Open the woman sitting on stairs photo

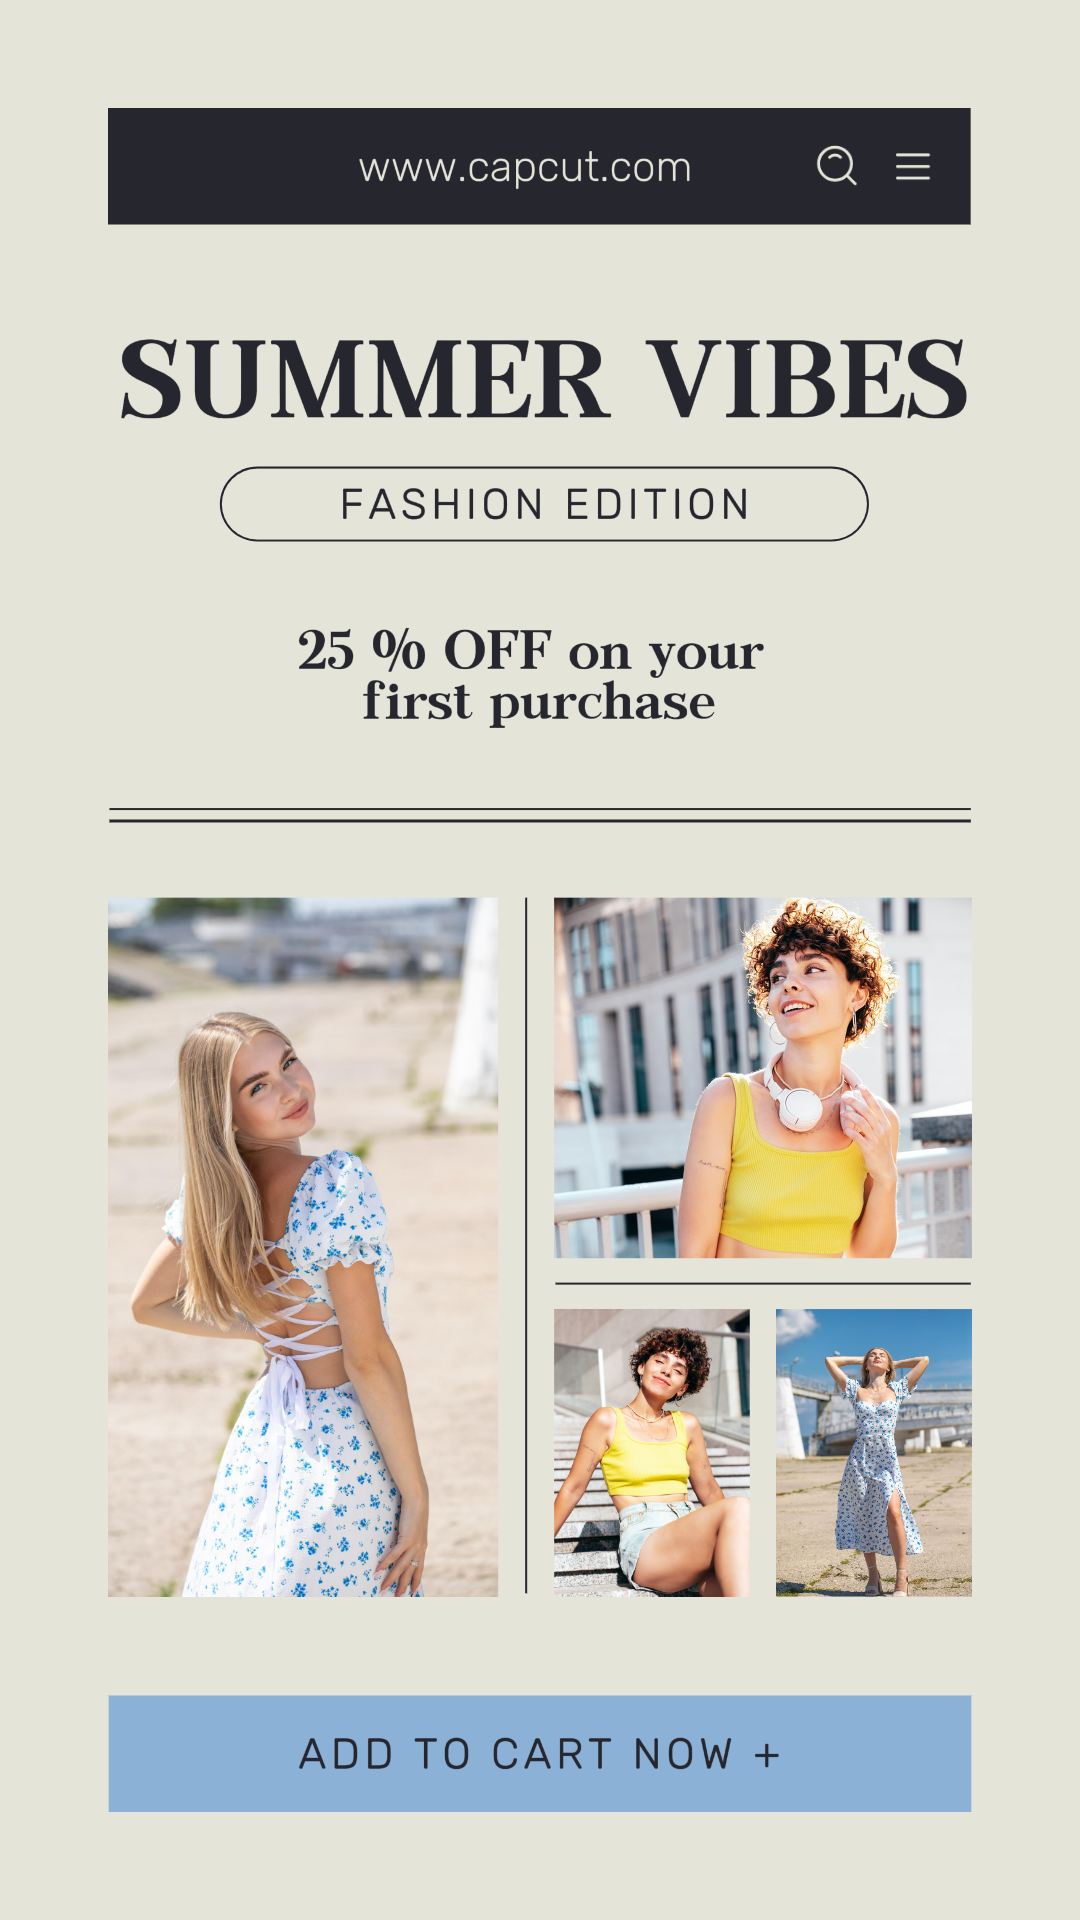coord(652,1453)
